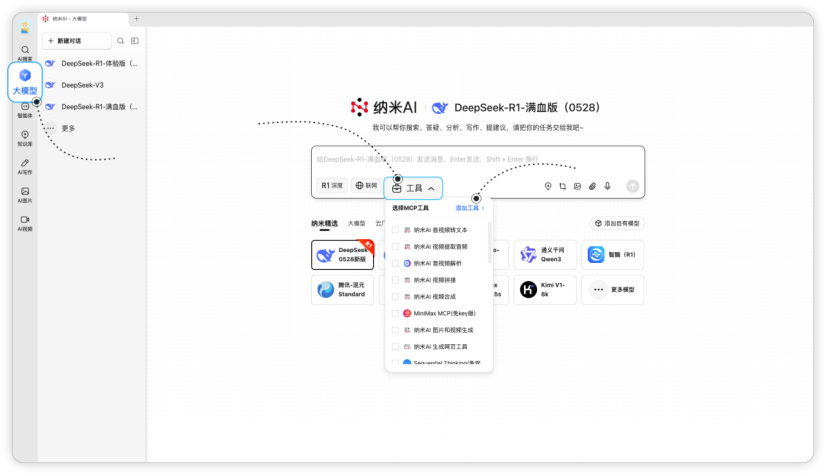Click the user avatar at sidebar top
This screenshot has width=826, height=475.
tap(25, 27)
